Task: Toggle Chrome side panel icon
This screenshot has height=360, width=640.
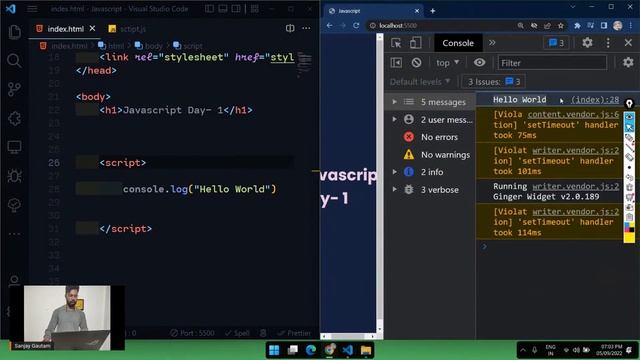Action: (x=604, y=26)
